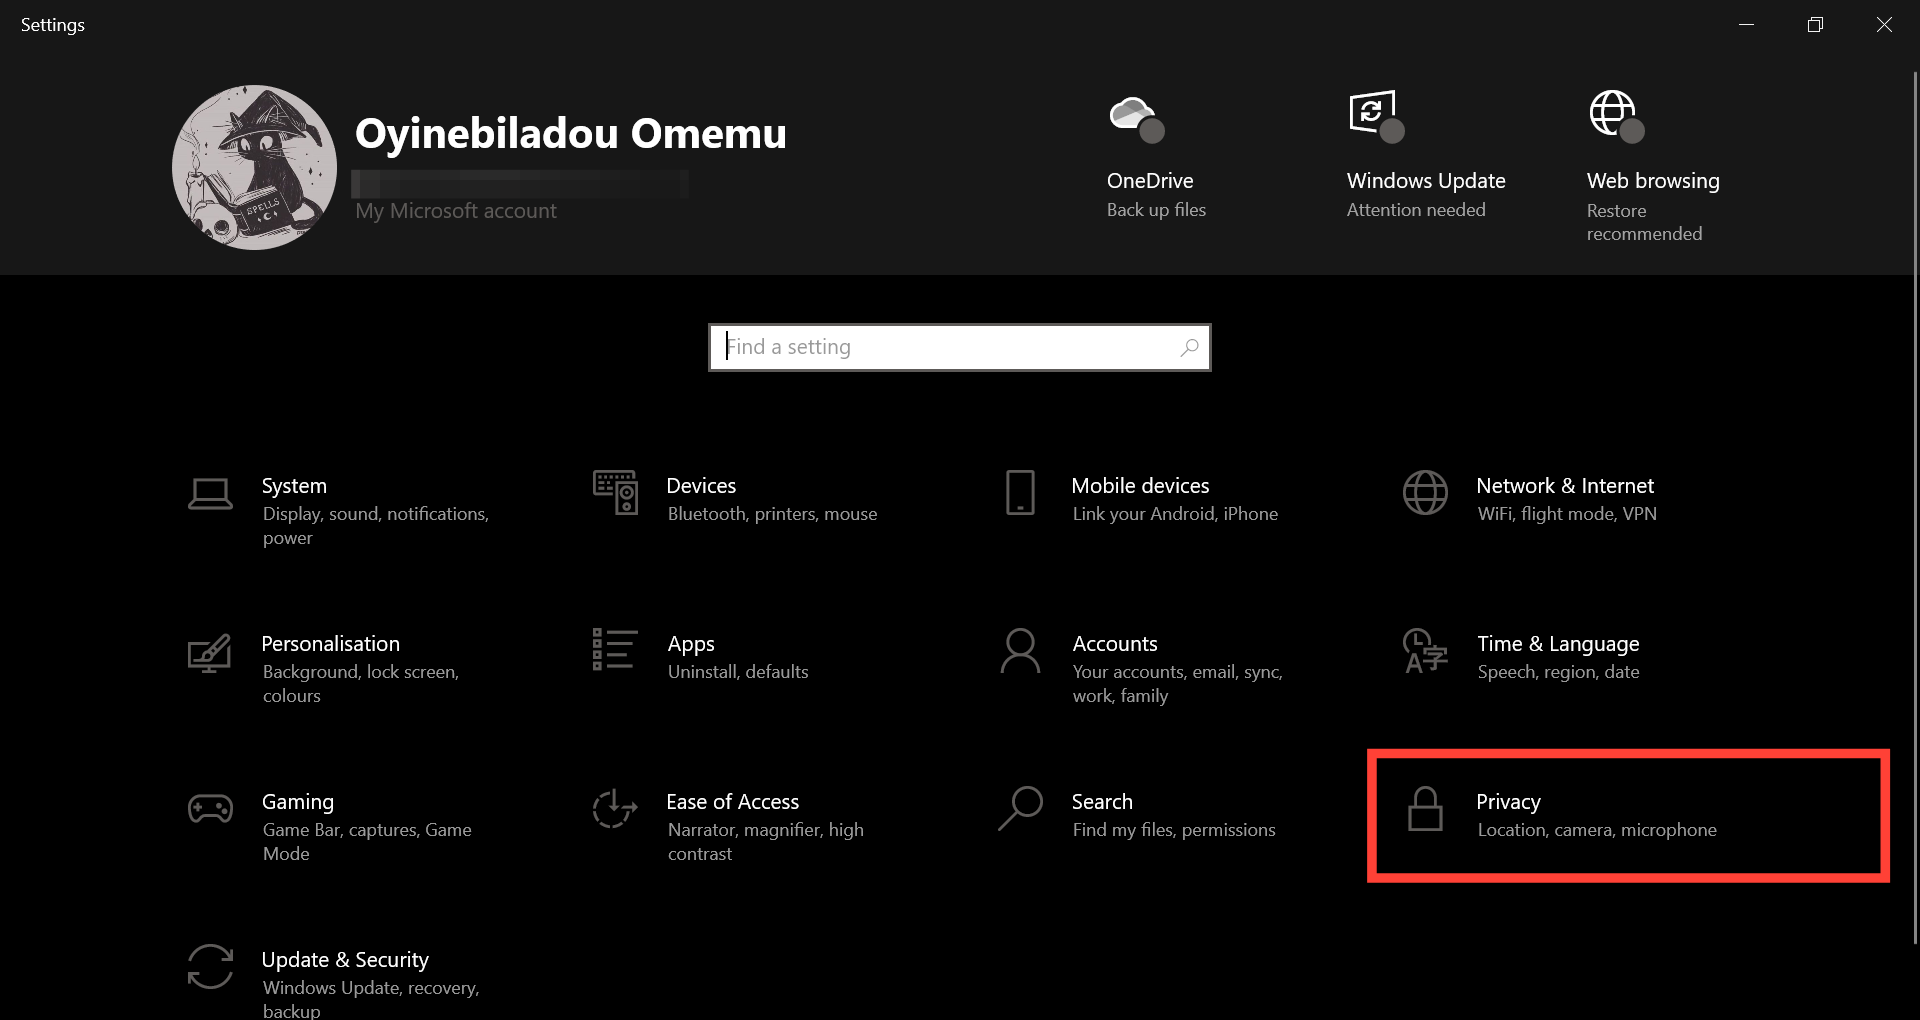Click the Devices keyboard and speaker icon
The height and width of the screenshot is (1020, 1920).
pyautogui.click(x=615, y=492)
